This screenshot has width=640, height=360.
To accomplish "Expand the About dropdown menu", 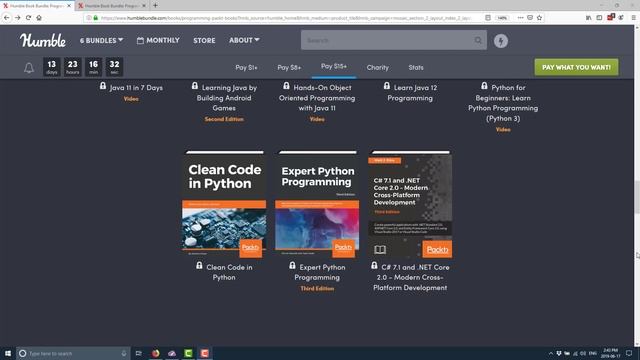I will pos(244,40).
